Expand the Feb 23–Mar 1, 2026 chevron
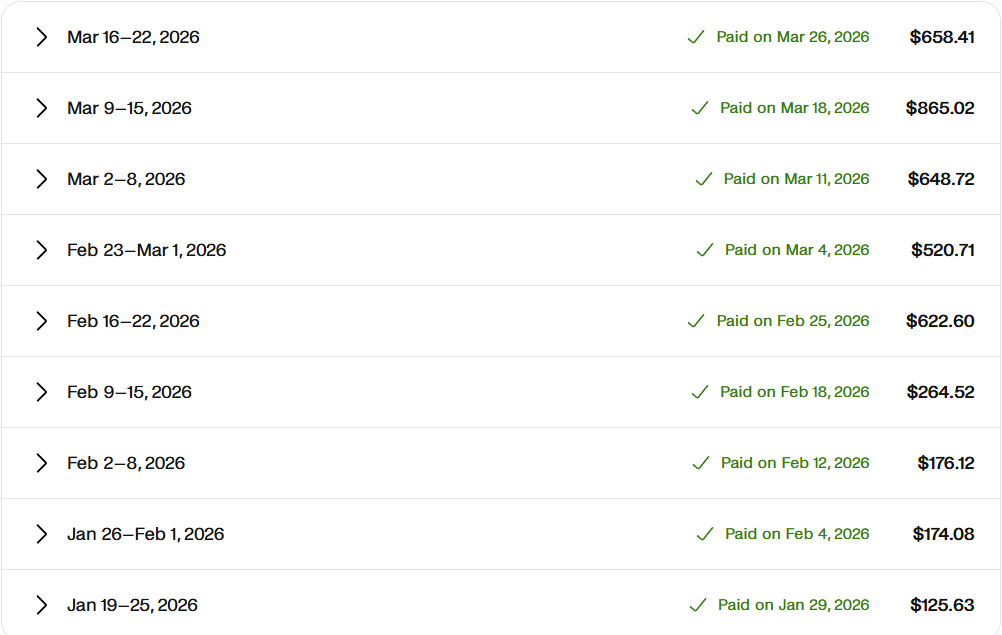Image resolution: width=1002 pixels, height=635 pixels. (42, 250)
